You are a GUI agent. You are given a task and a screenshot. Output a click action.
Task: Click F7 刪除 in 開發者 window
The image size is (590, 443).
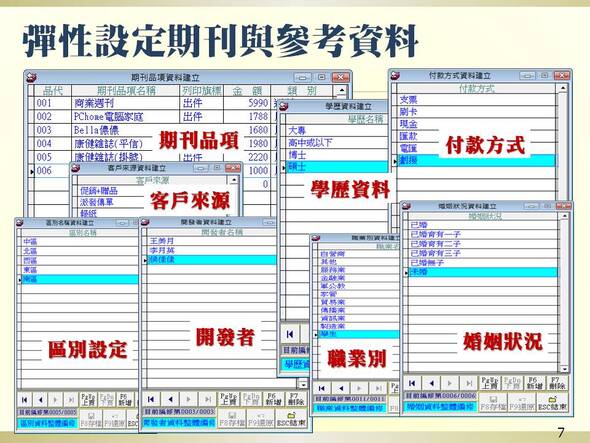pos(296,399)
